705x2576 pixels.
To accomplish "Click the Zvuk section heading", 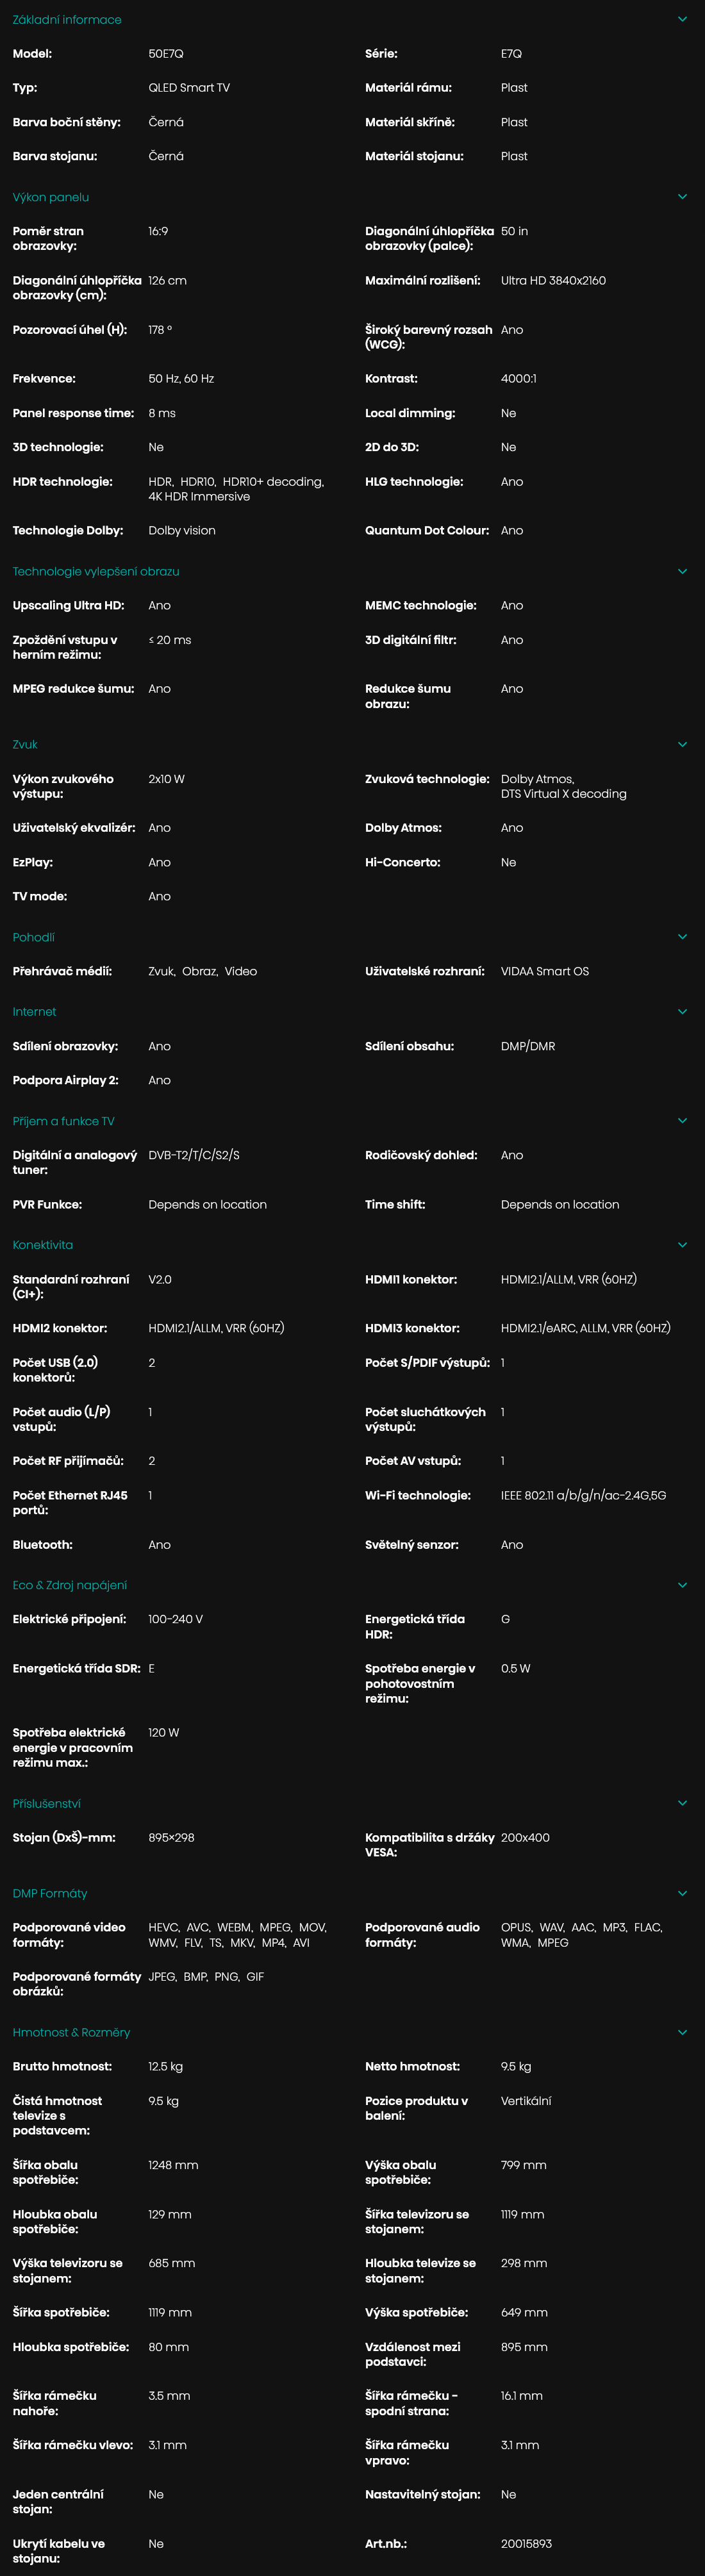I will click(25, 744).
